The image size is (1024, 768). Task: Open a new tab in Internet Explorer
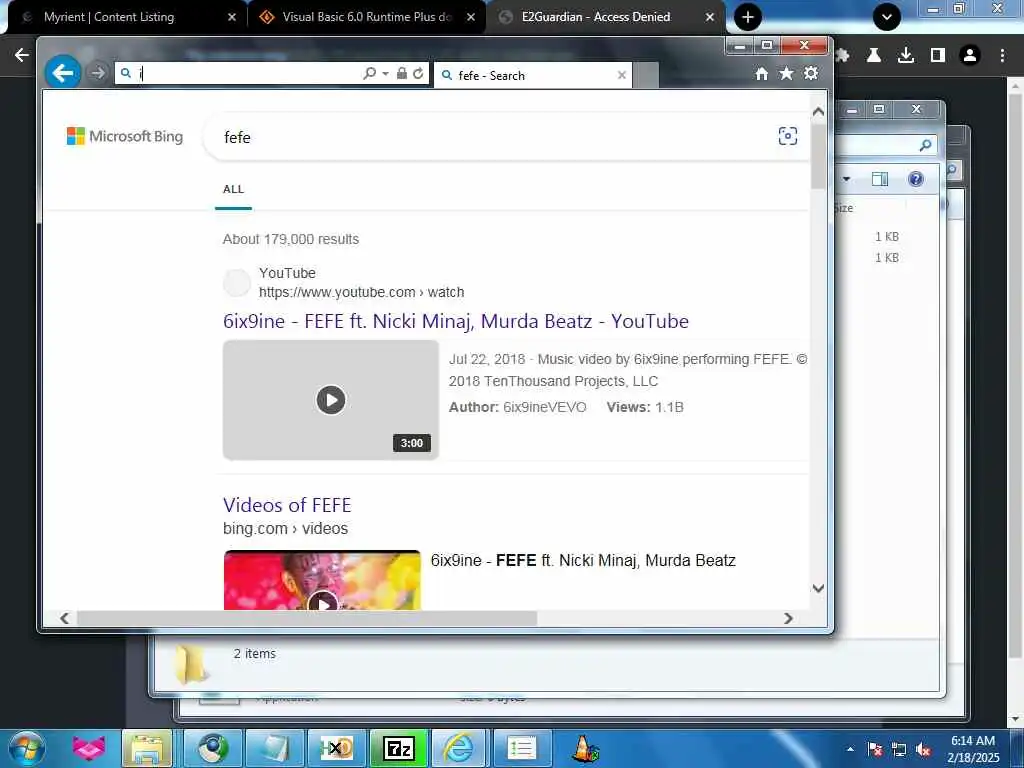646,75
